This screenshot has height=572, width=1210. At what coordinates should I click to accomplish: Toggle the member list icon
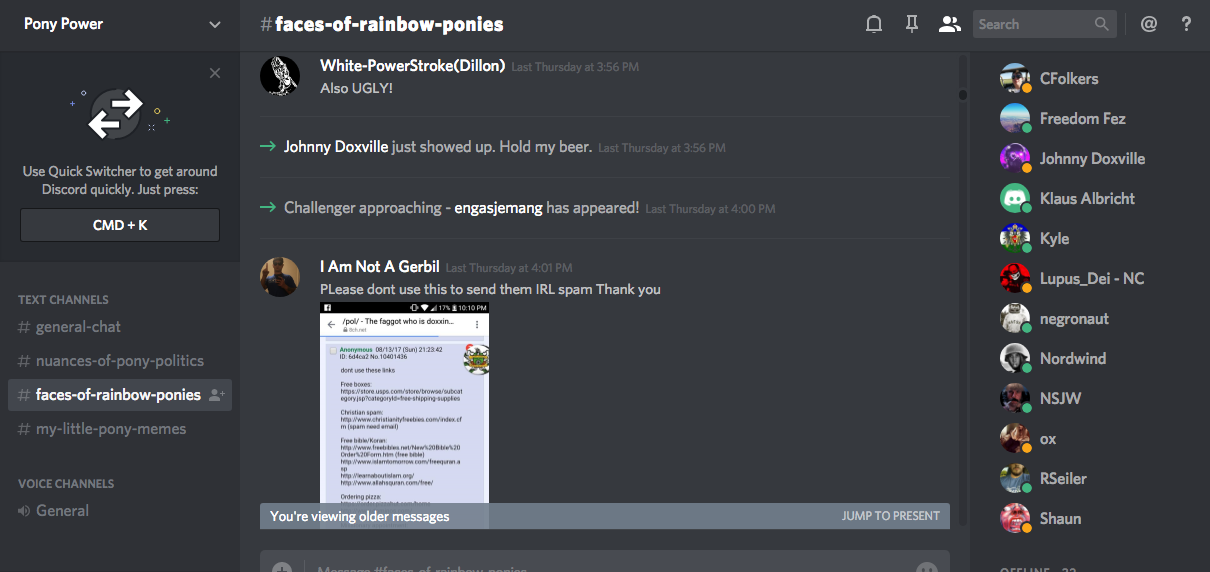(x=949, y=24)
